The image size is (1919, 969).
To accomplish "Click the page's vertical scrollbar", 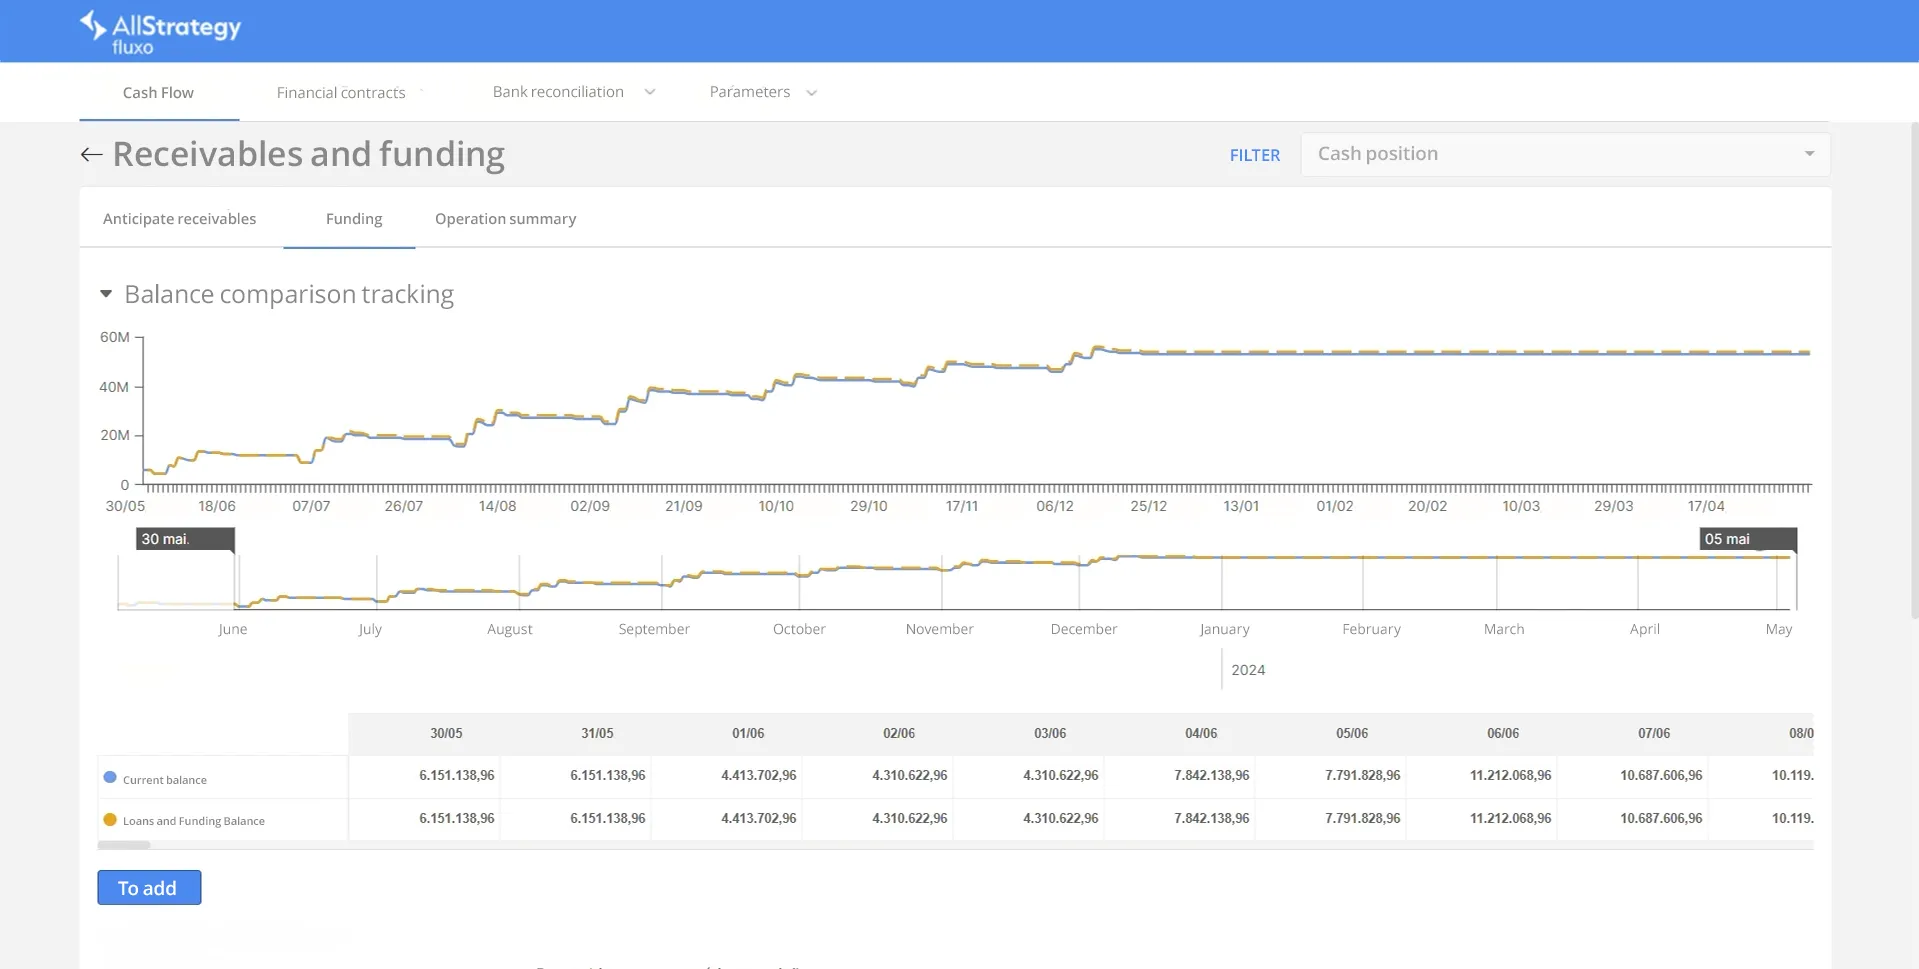I will [x=1913, y=370].
